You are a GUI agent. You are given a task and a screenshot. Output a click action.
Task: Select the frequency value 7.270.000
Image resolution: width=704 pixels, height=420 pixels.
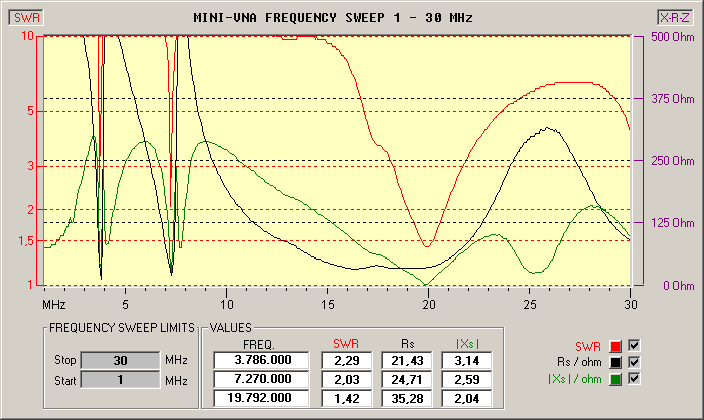tap(261, 379)
